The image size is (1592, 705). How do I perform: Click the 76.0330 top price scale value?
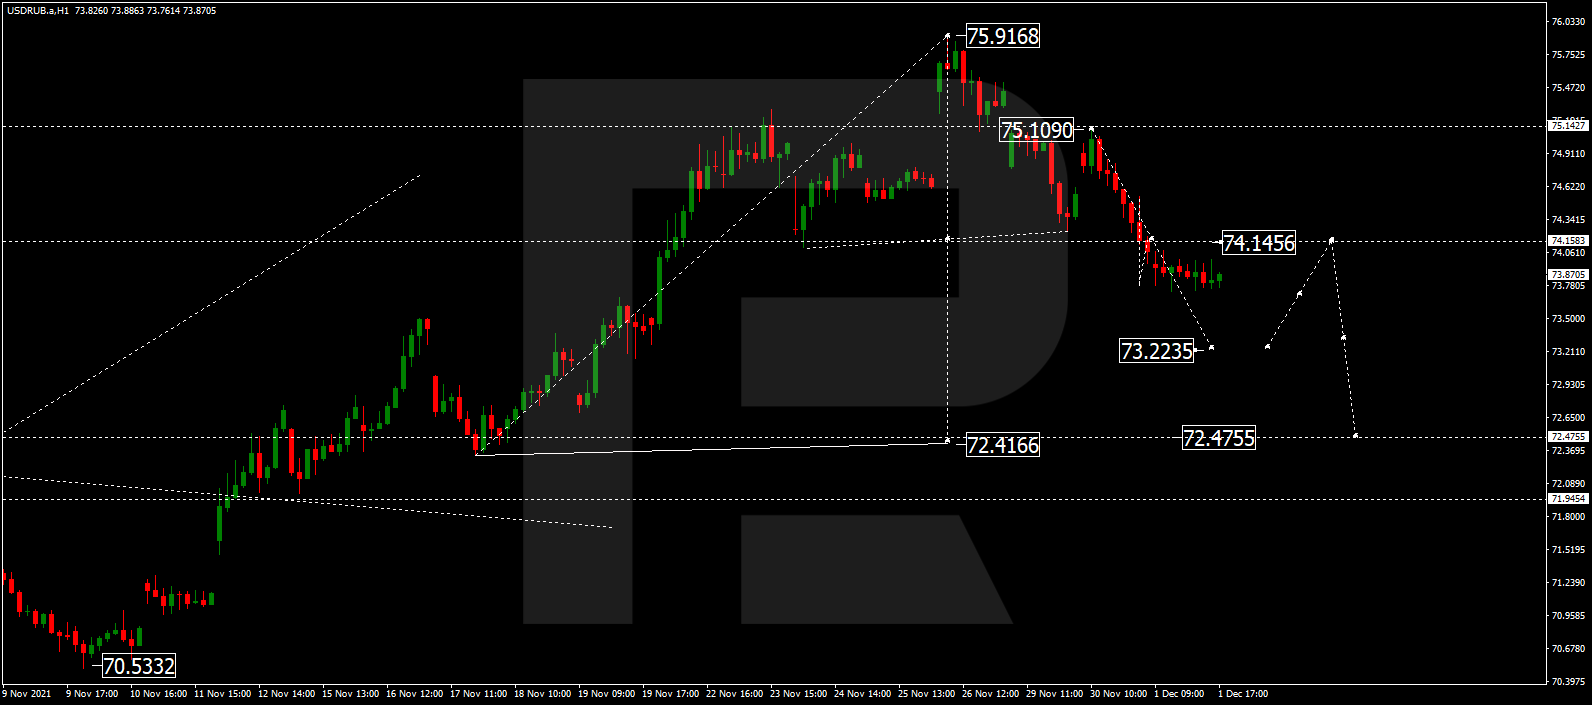click(1567, 22)
